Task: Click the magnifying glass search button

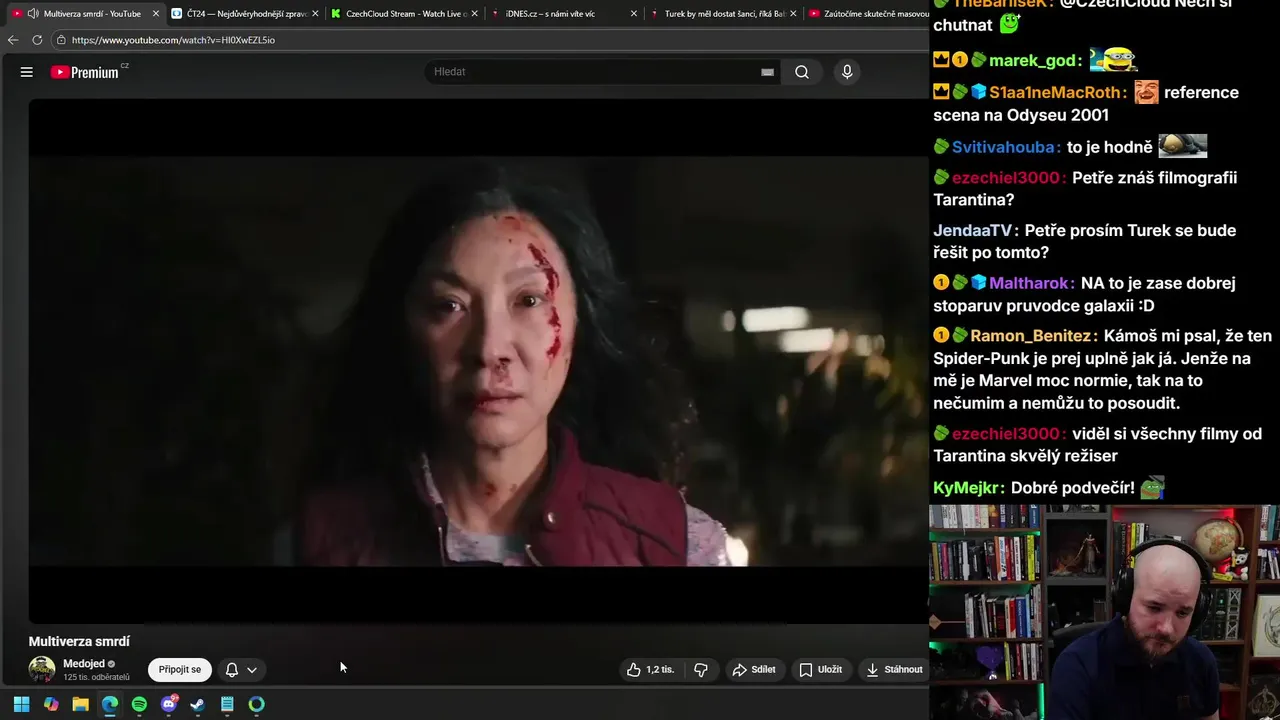Action: [802, 72]
